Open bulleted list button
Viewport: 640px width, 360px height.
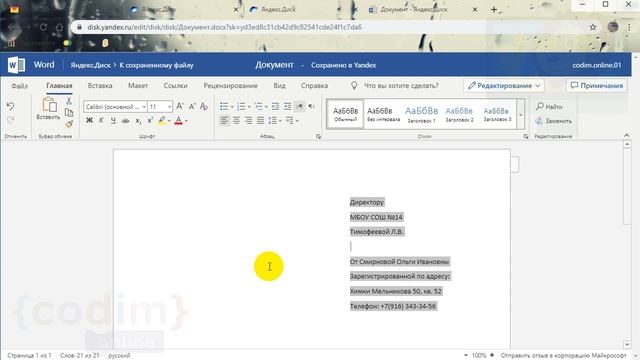pyautogui.click(x=224, y=107)
